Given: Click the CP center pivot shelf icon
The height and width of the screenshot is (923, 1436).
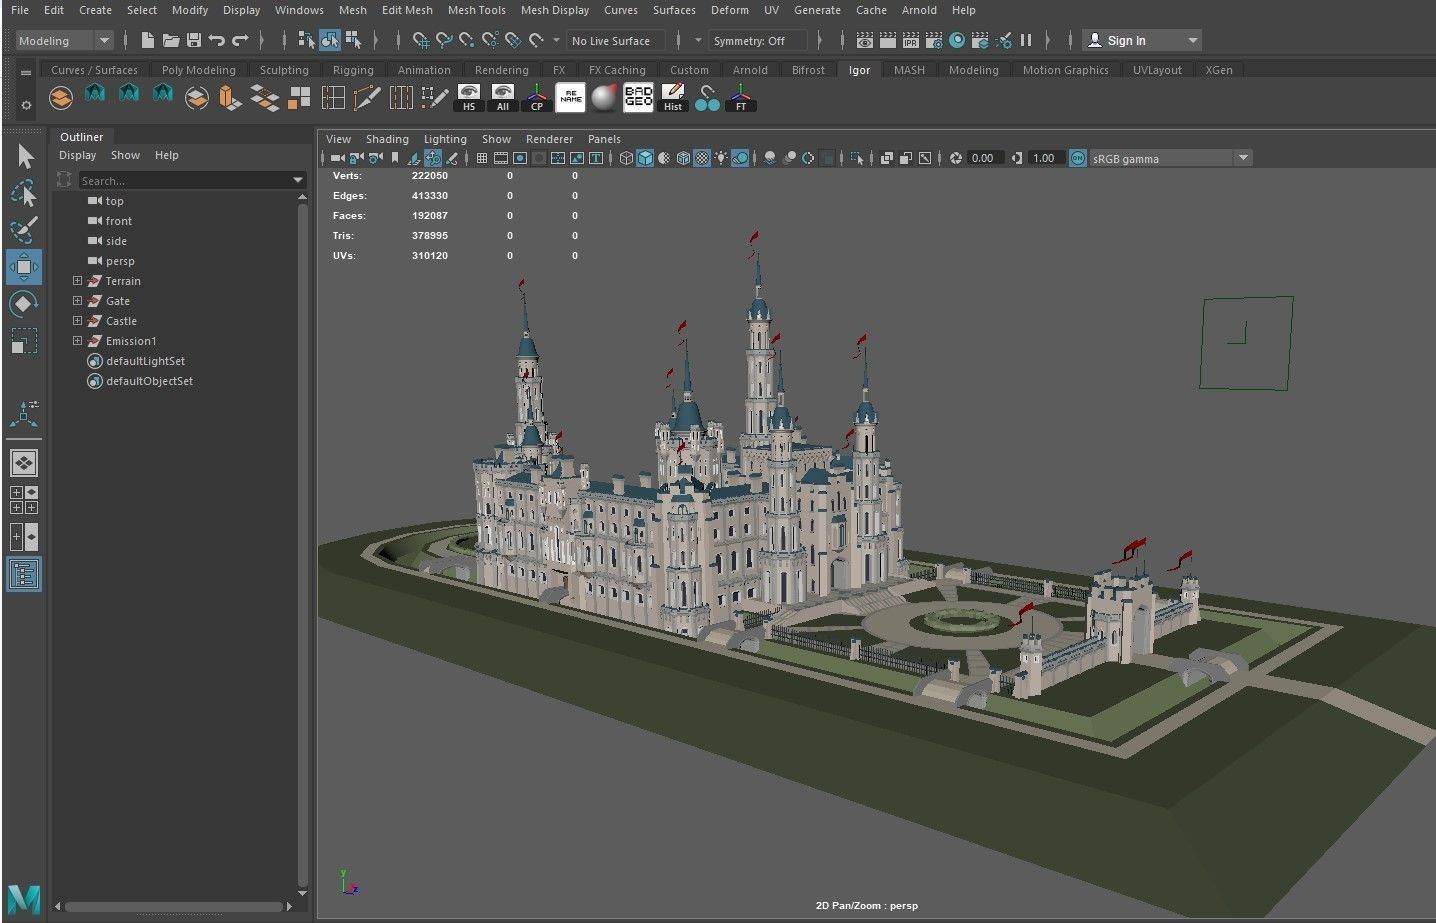Looking at the screenshot, I should pyautogui.click(x=537, y=97).
